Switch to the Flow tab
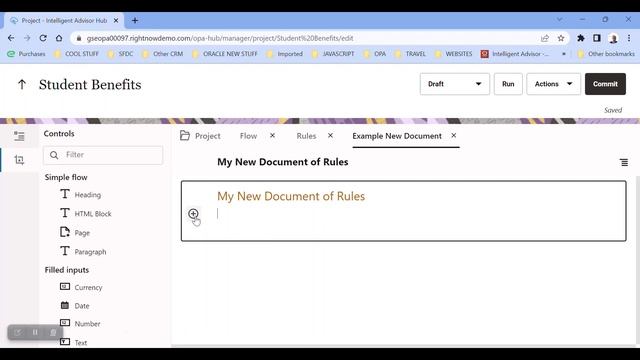Image resolution: width=640 pixels, height=360 pixels. point(248,136)
